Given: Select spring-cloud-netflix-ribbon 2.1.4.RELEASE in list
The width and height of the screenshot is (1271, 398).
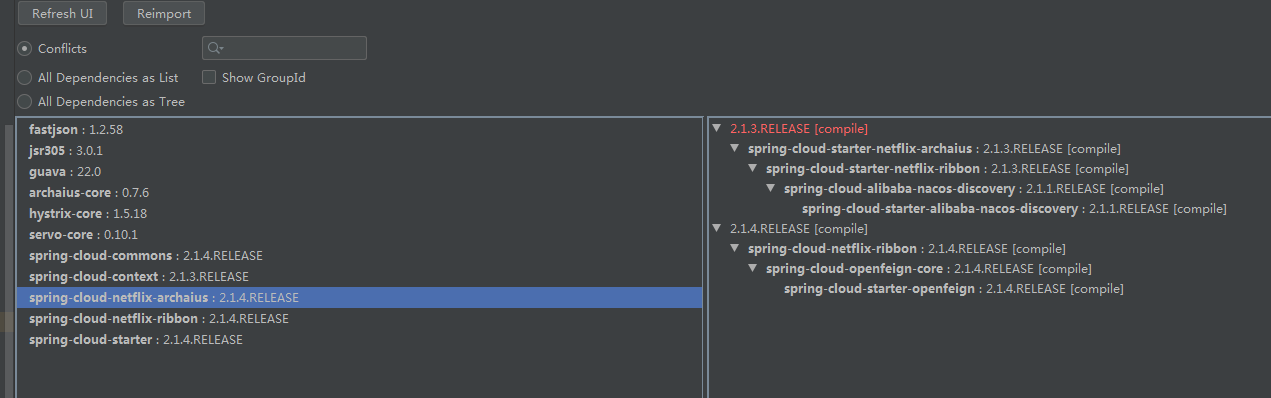Looking at the screenshot, I should coord(359,318).
